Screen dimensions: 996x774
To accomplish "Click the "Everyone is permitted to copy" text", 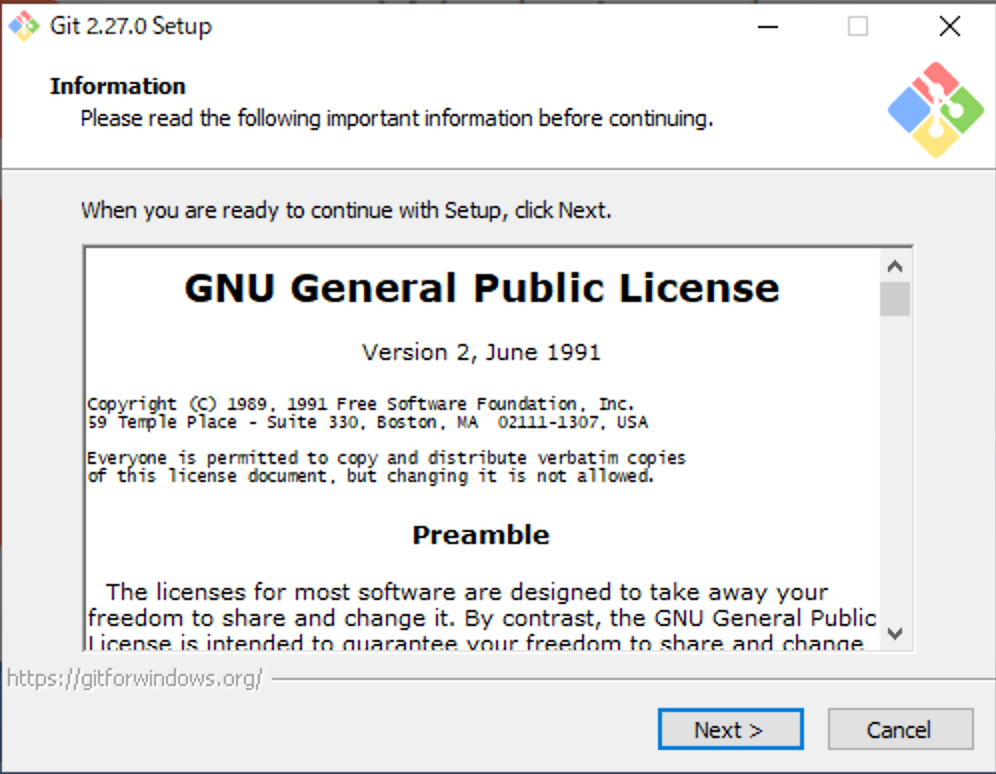I will coord(386,458).
